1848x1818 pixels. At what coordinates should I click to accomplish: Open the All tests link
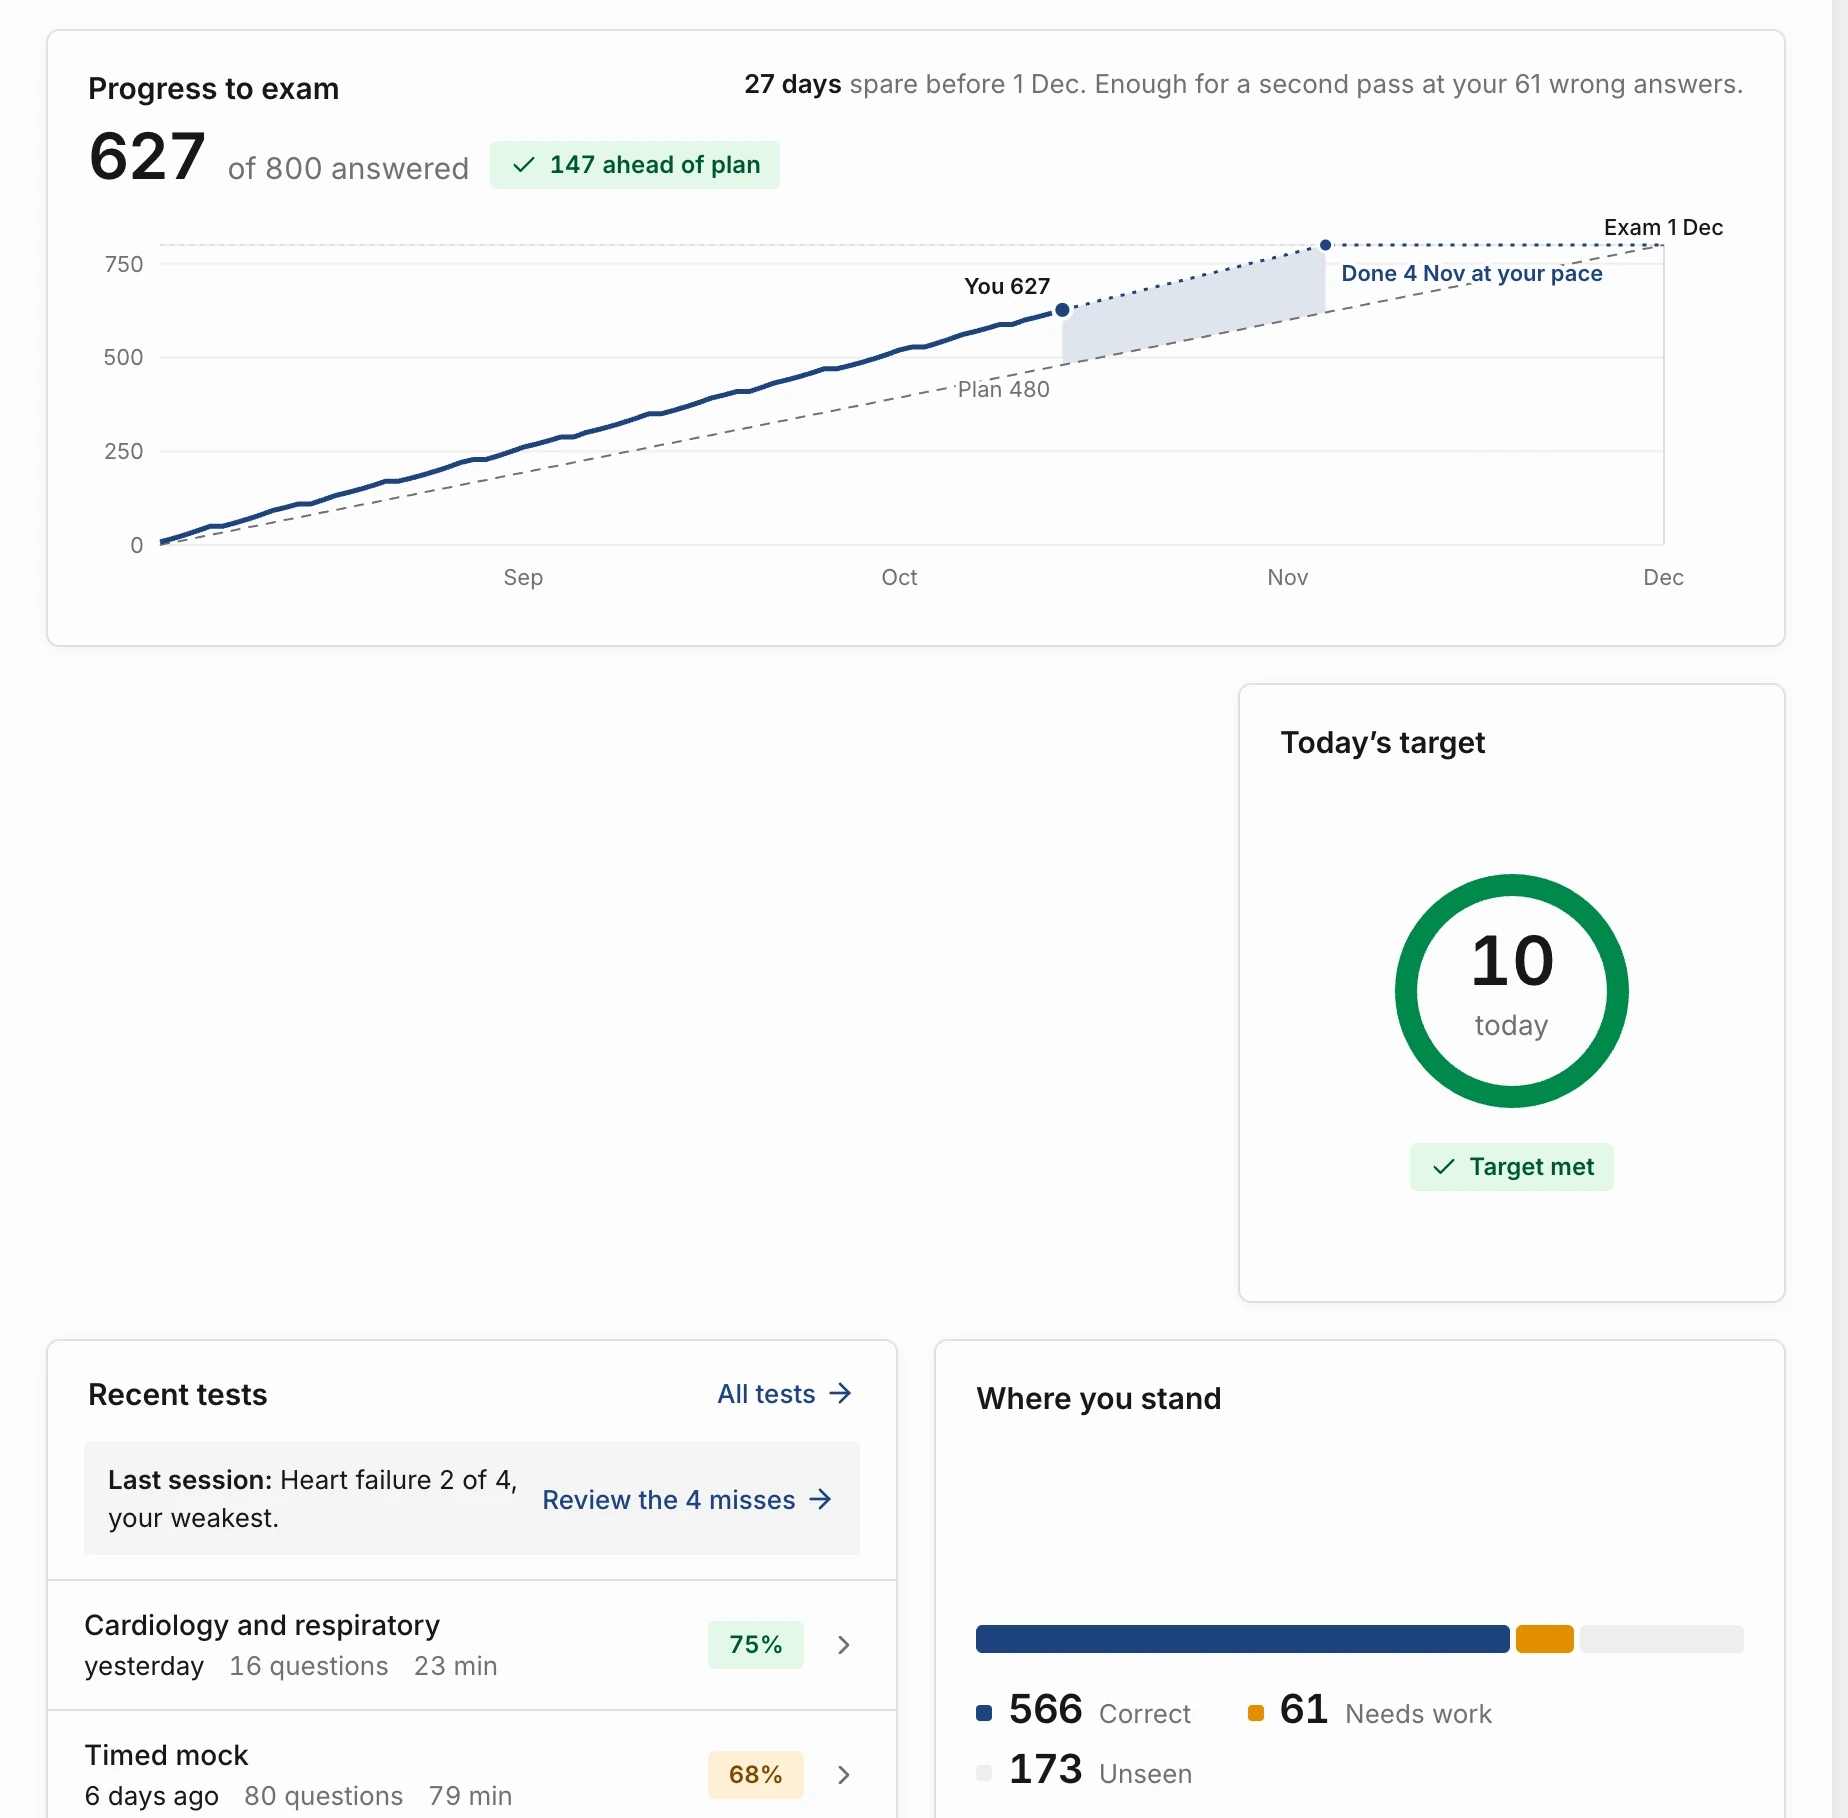(x=784, y=1393)
